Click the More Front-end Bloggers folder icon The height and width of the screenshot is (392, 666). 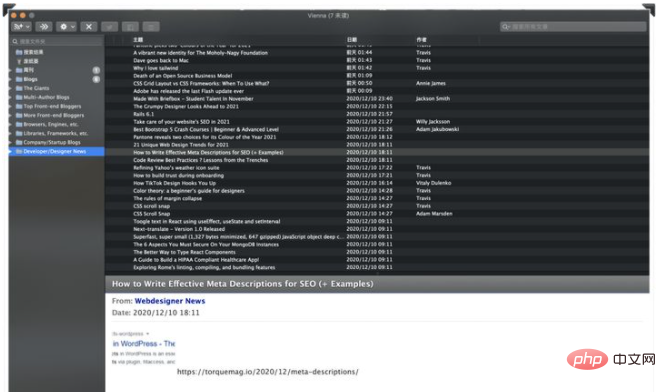[19, 116]
